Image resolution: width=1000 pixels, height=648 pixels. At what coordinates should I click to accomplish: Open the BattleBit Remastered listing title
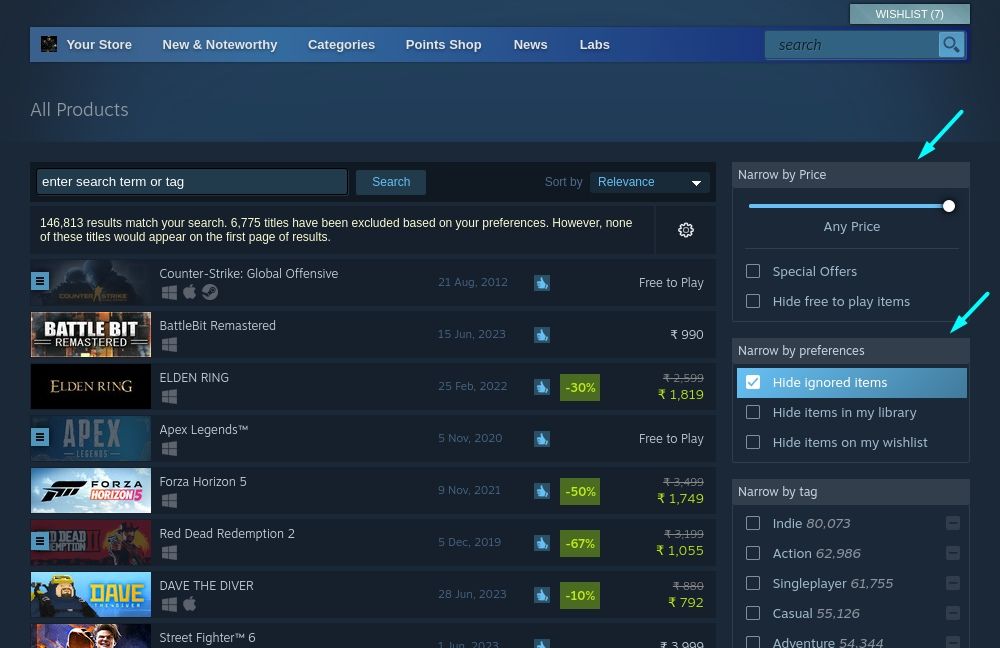(217, 325)
